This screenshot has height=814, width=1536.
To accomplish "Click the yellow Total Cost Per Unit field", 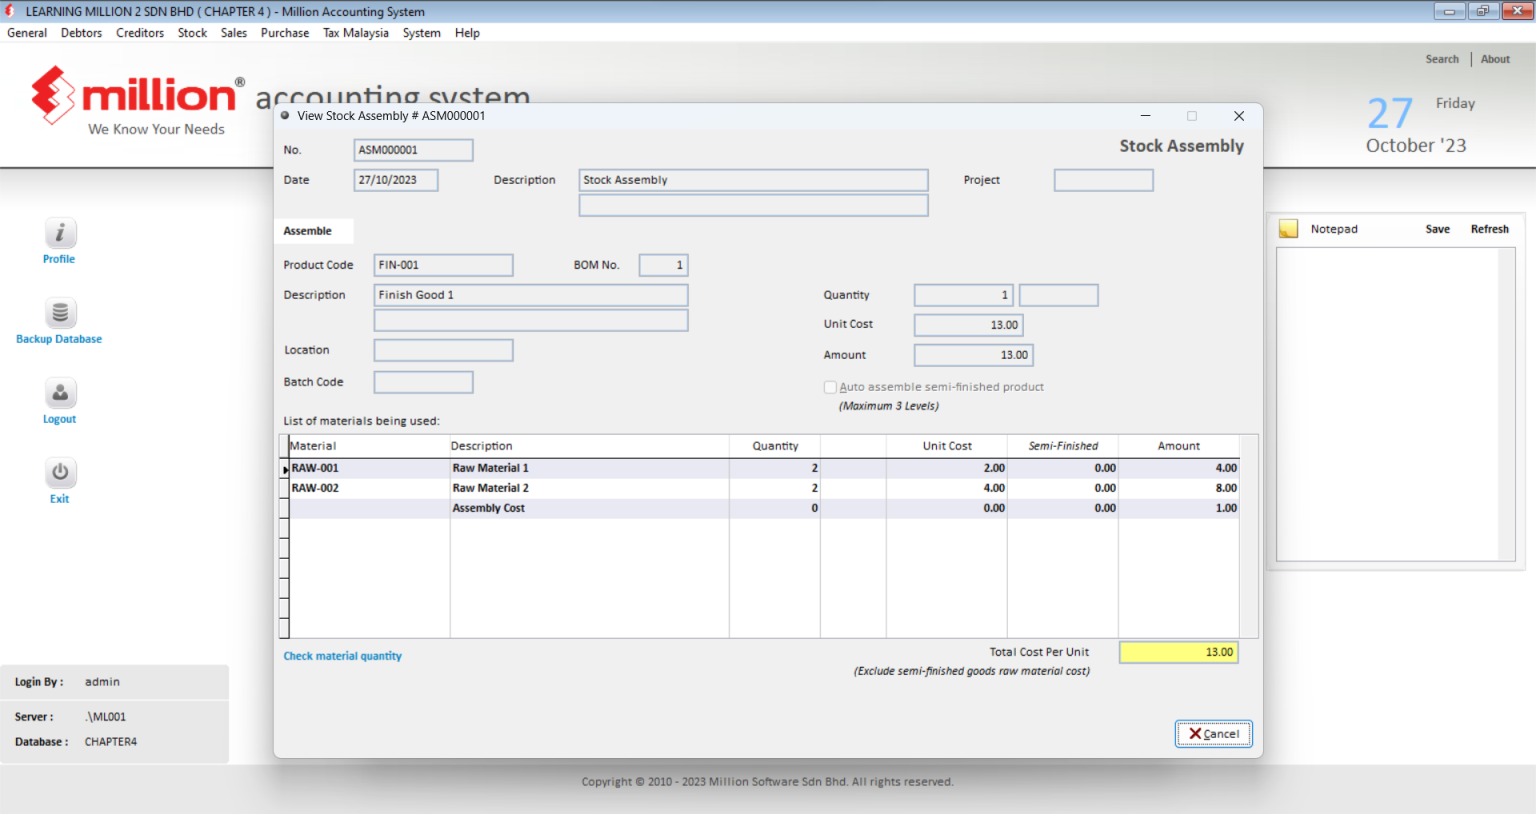I will pyautogui.click(x=1179, y=652).
